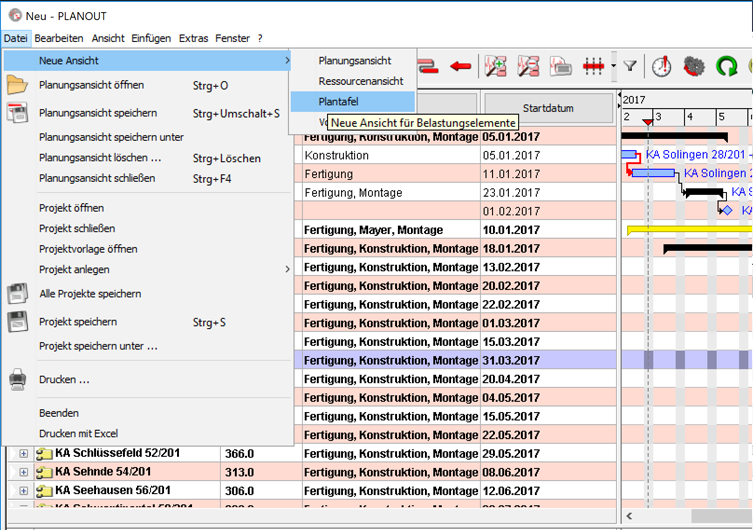Click the value 366.0 cell
This screenshot has height=530, width=753.
coord(261,454)
